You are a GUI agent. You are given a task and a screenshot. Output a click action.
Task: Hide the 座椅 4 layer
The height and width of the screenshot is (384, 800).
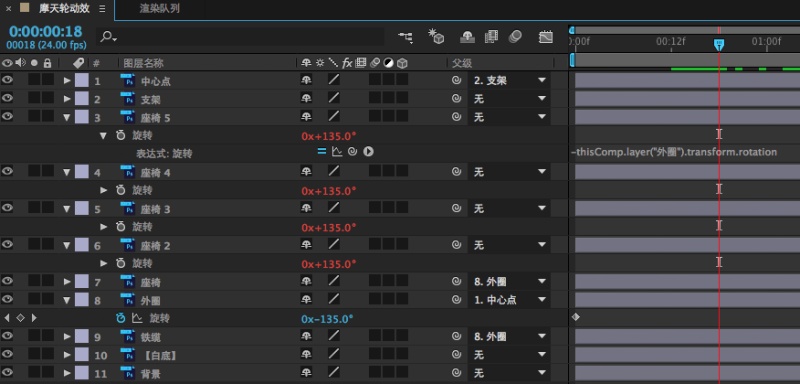coord(7,171)
